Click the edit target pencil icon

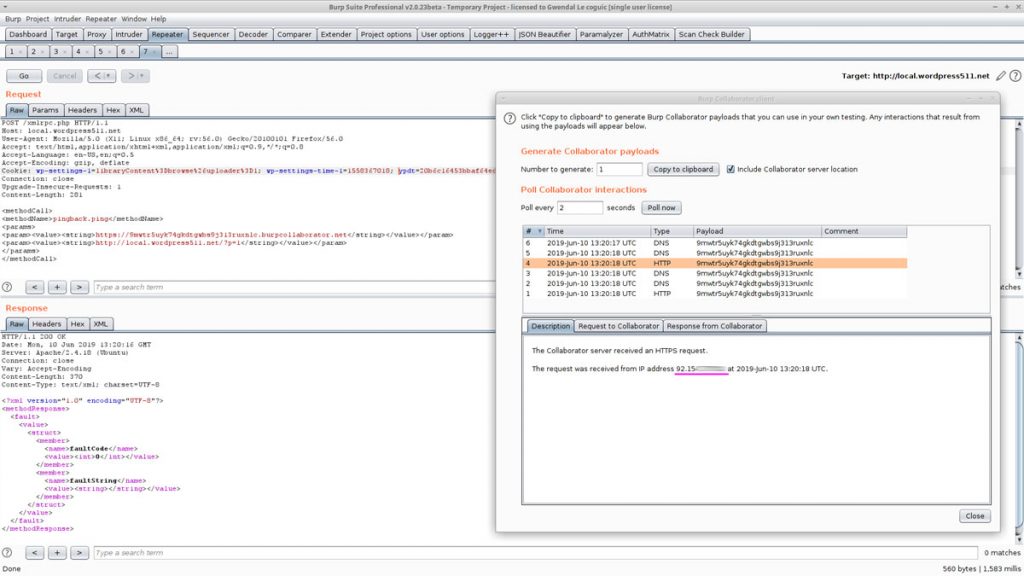pyautogui.click(x=1000, y=76)
